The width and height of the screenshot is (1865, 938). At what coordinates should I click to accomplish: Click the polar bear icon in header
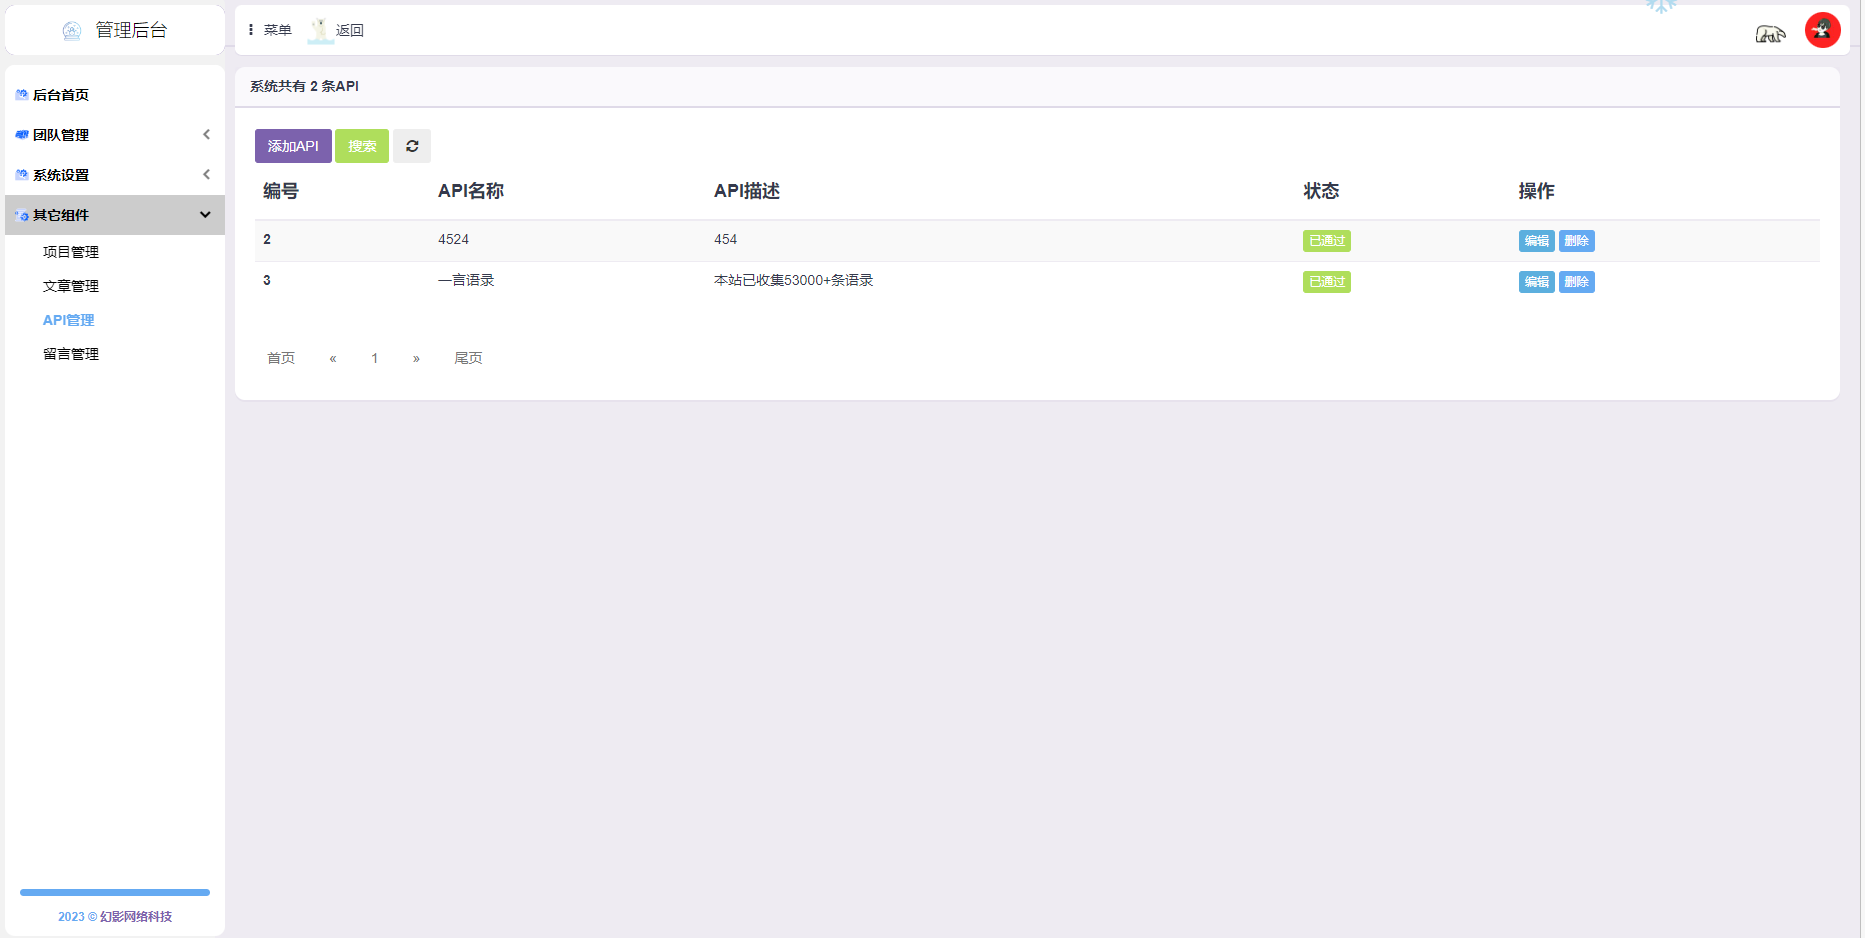[1769, 34]
